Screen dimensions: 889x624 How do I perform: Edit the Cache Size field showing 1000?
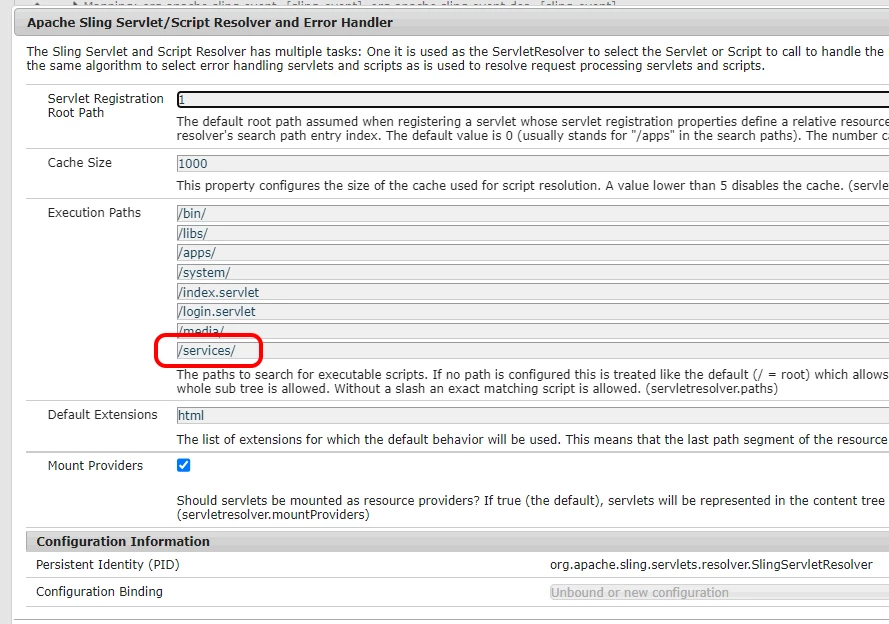coord(533,164)
